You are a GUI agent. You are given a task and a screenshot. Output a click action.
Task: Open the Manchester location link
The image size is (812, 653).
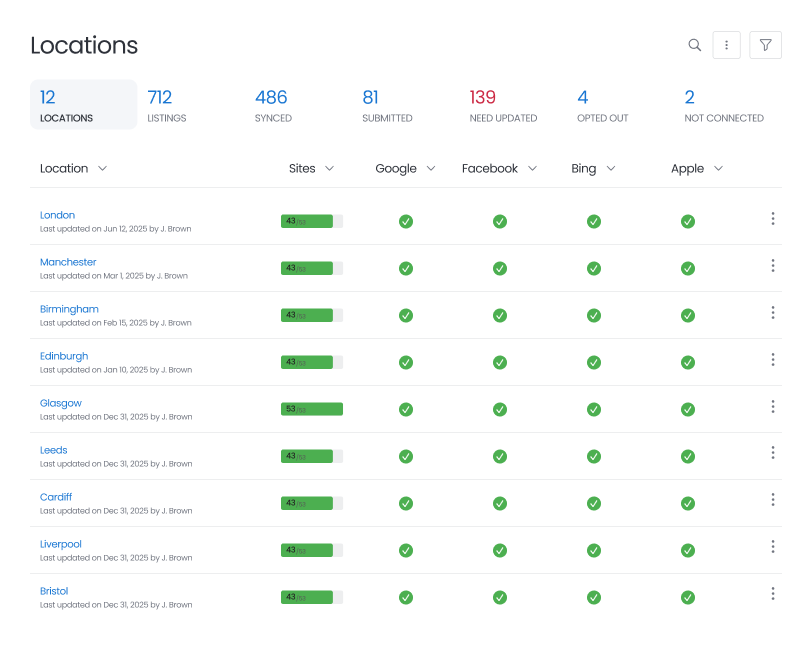tap(68, 262)
